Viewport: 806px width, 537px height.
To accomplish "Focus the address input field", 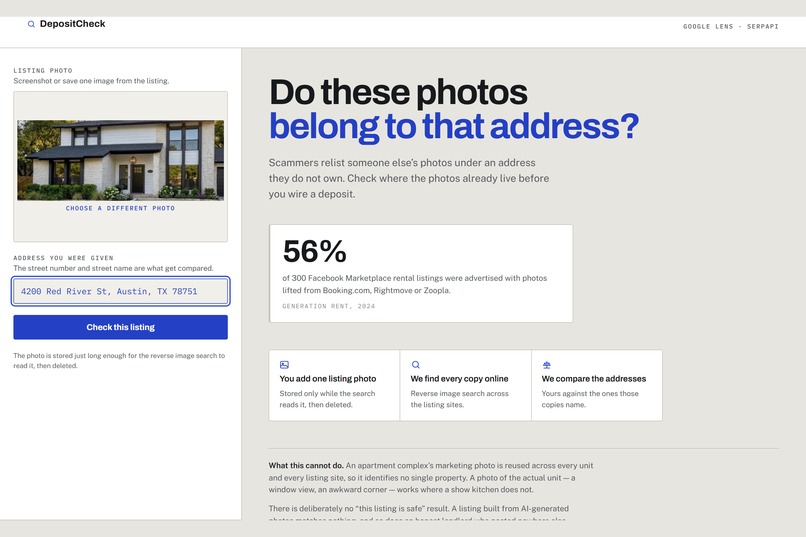I will (120, 291).
